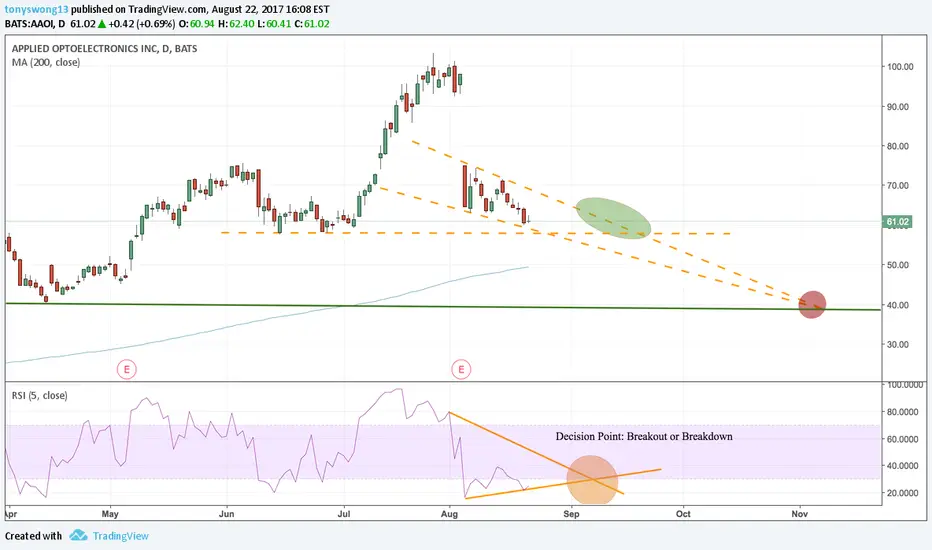Viewport: 932px width, 550px height.
Task: Click the 70.00 price axis label
Action: click(898, 186)
